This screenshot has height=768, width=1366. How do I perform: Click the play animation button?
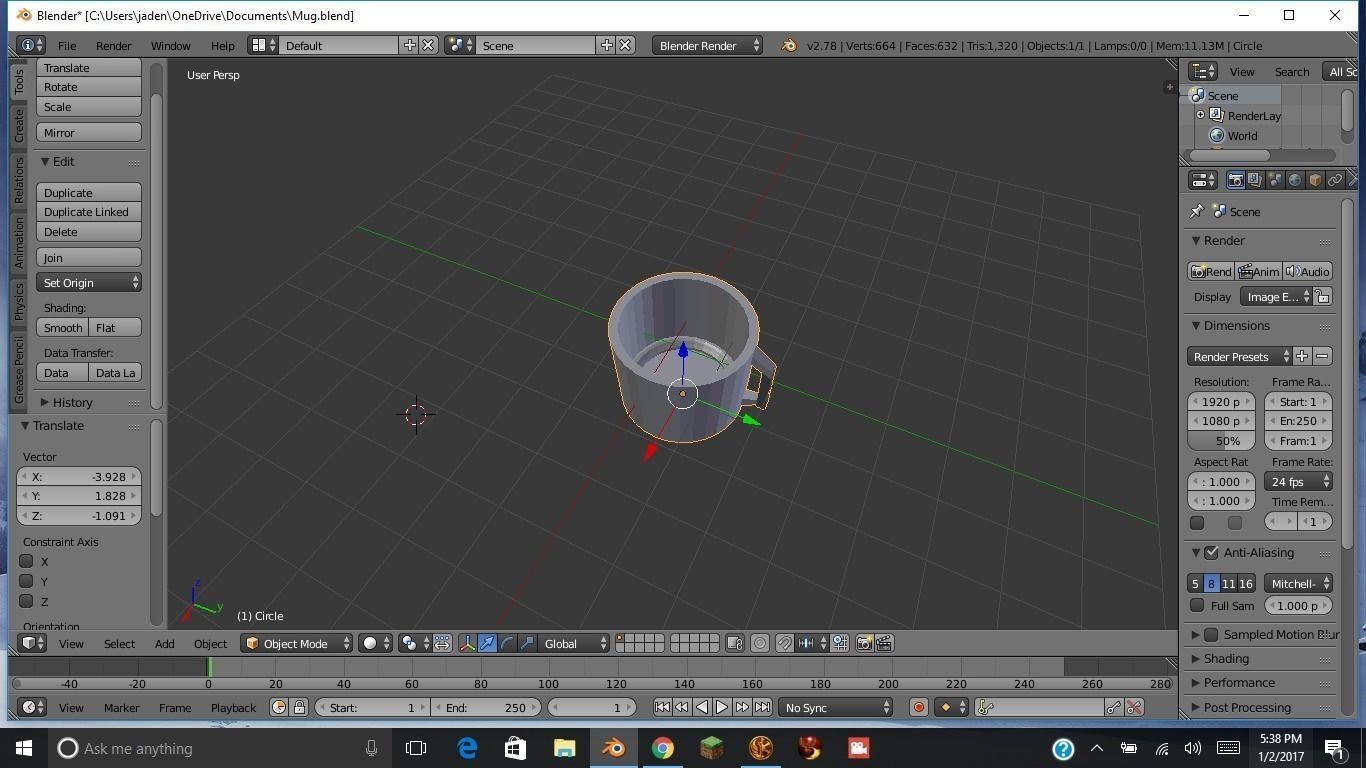point(722,707)
